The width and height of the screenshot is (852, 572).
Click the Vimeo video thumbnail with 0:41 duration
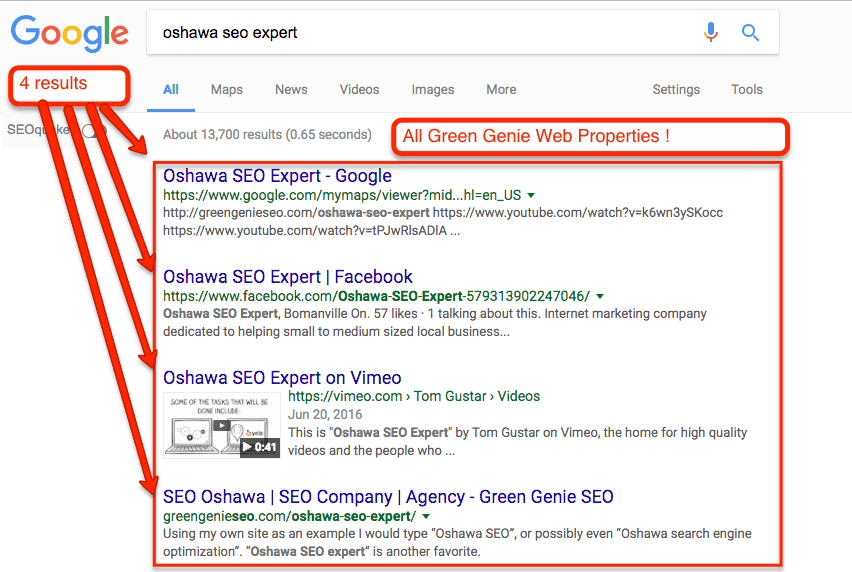point(222,425)
